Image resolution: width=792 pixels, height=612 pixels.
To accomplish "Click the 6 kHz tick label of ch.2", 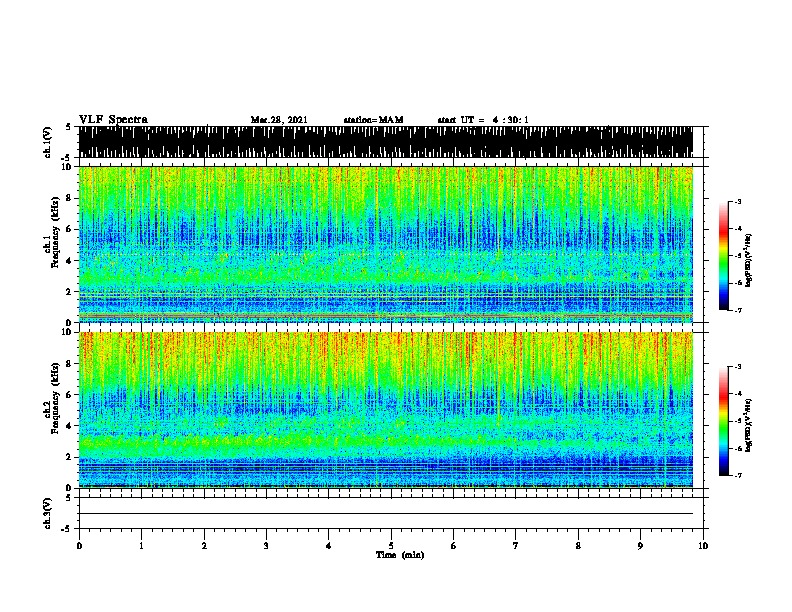I will pyautogui.click(x=69, y=394).
